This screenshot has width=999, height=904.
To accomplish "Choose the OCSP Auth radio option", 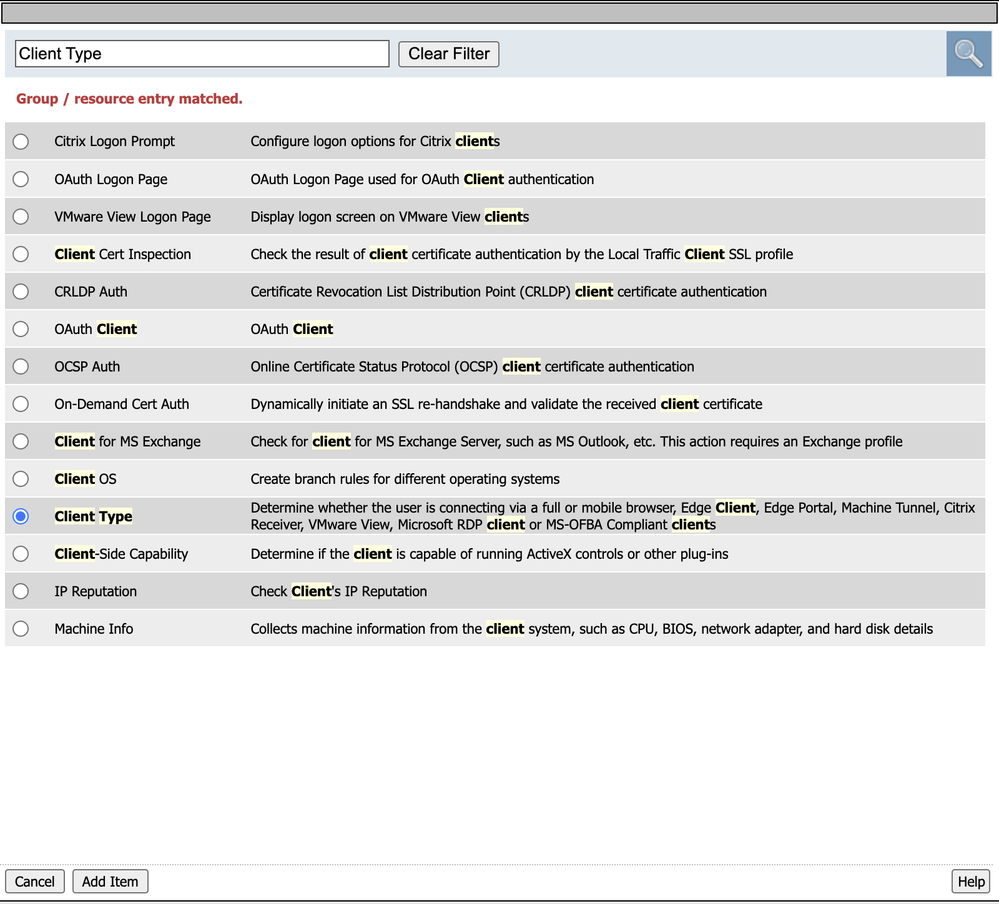I will pos(20,366).
